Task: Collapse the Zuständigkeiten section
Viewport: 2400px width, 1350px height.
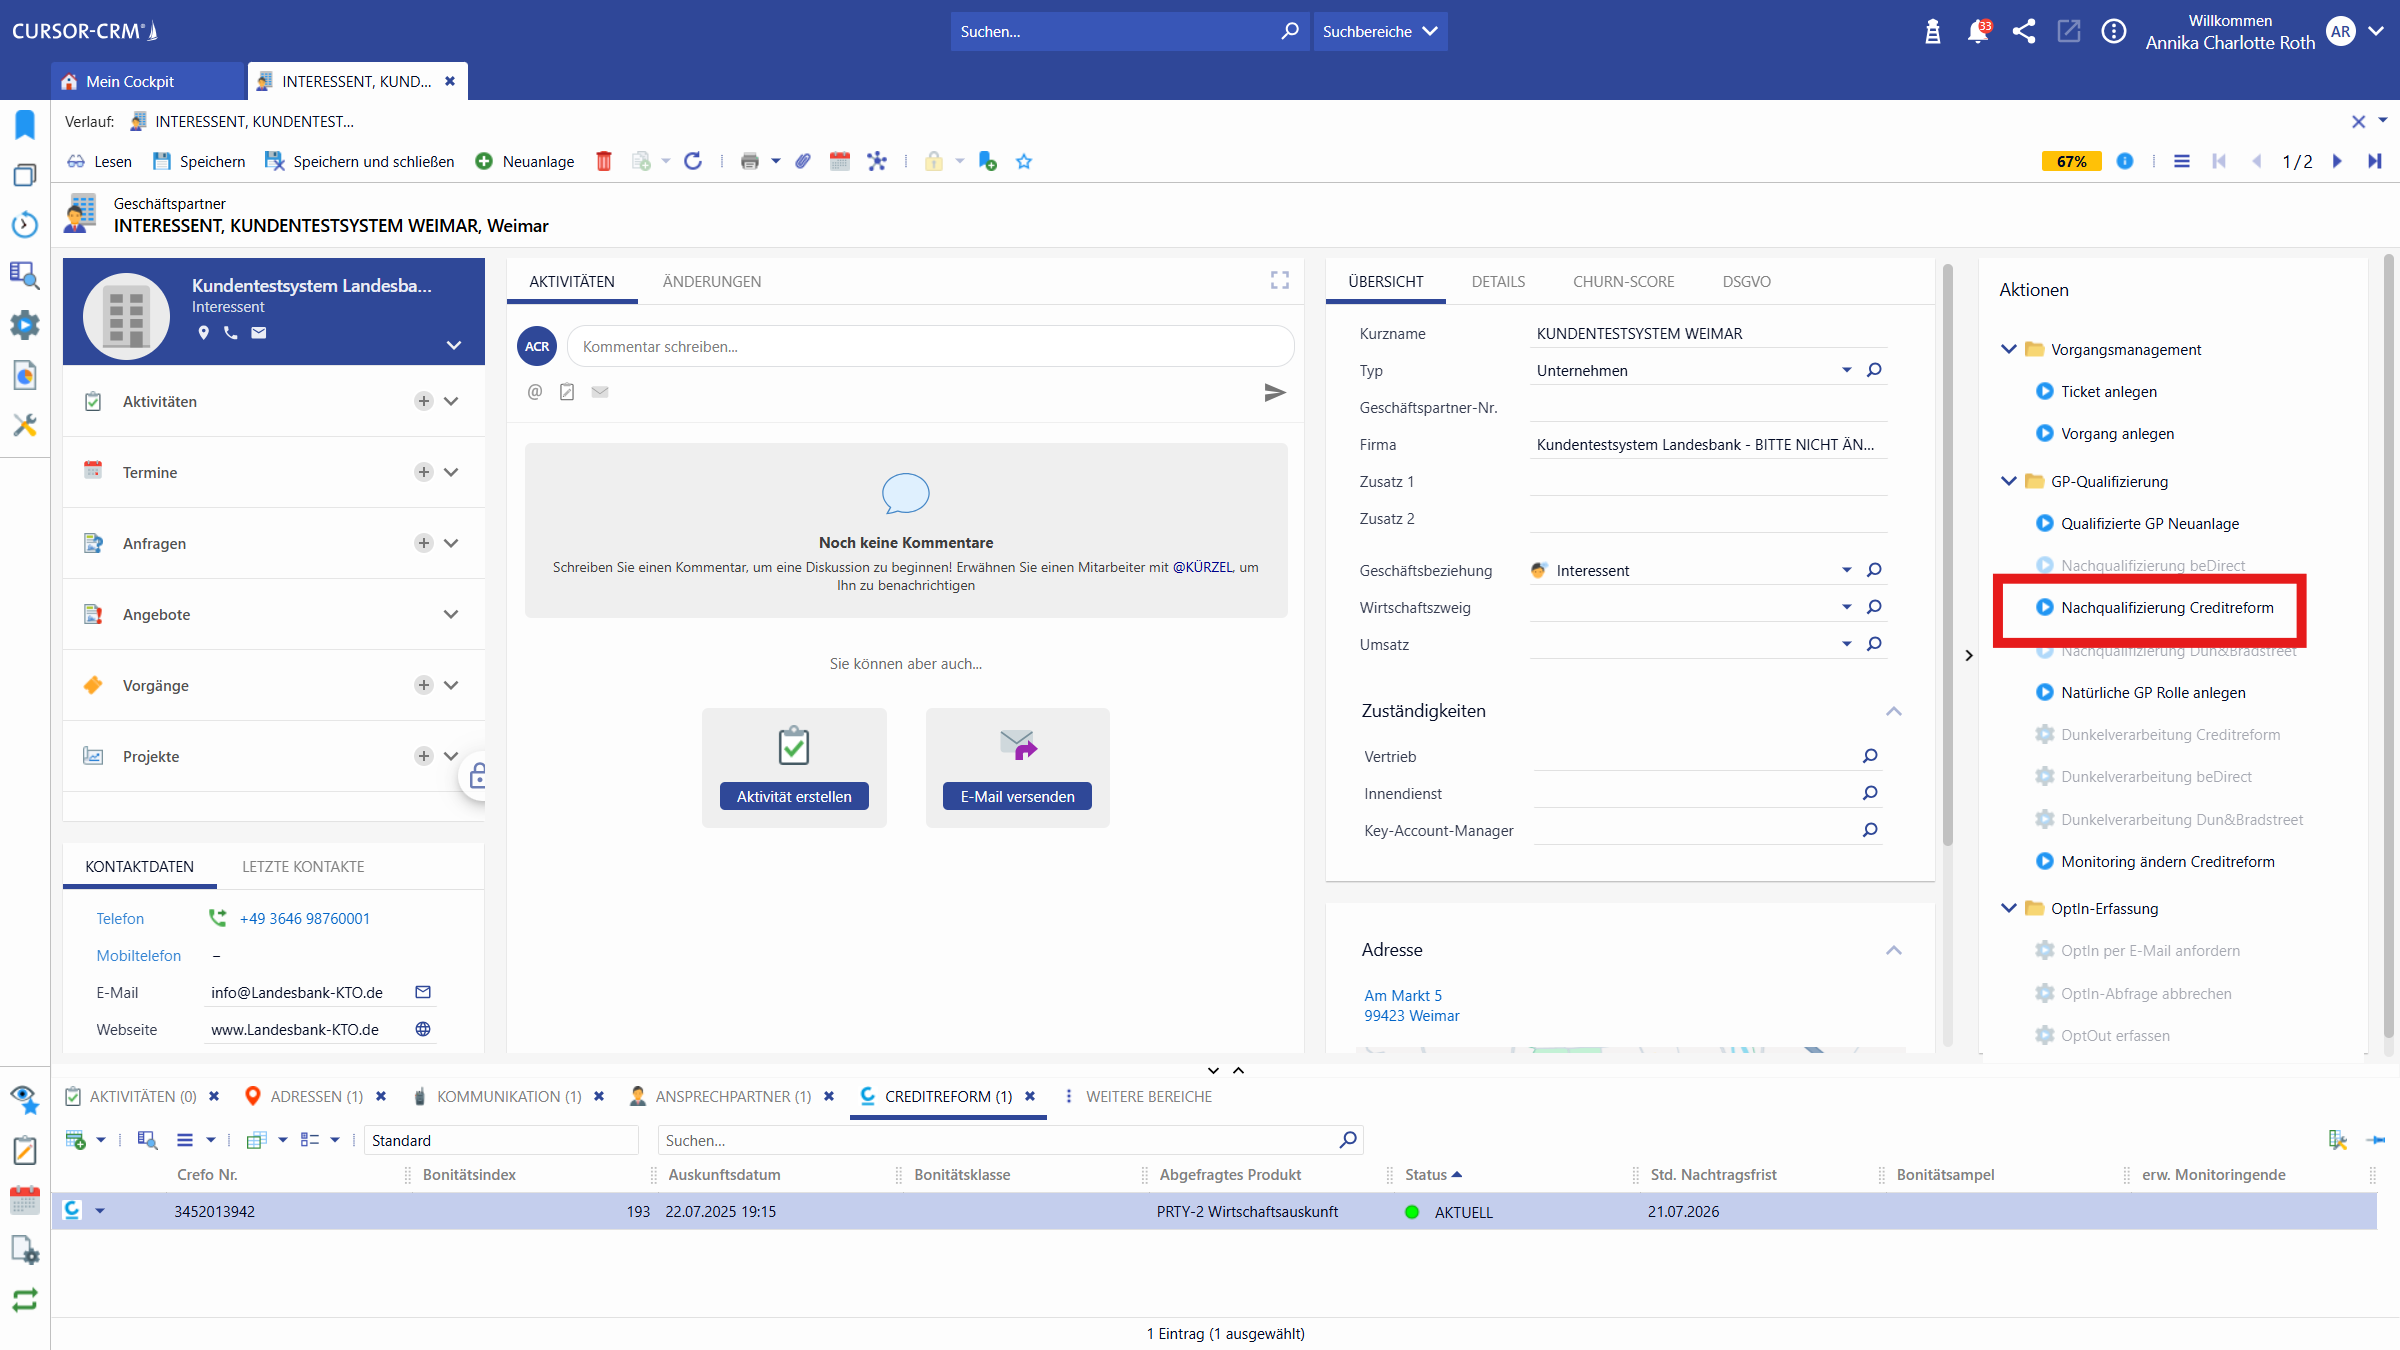Action: 1893,711
